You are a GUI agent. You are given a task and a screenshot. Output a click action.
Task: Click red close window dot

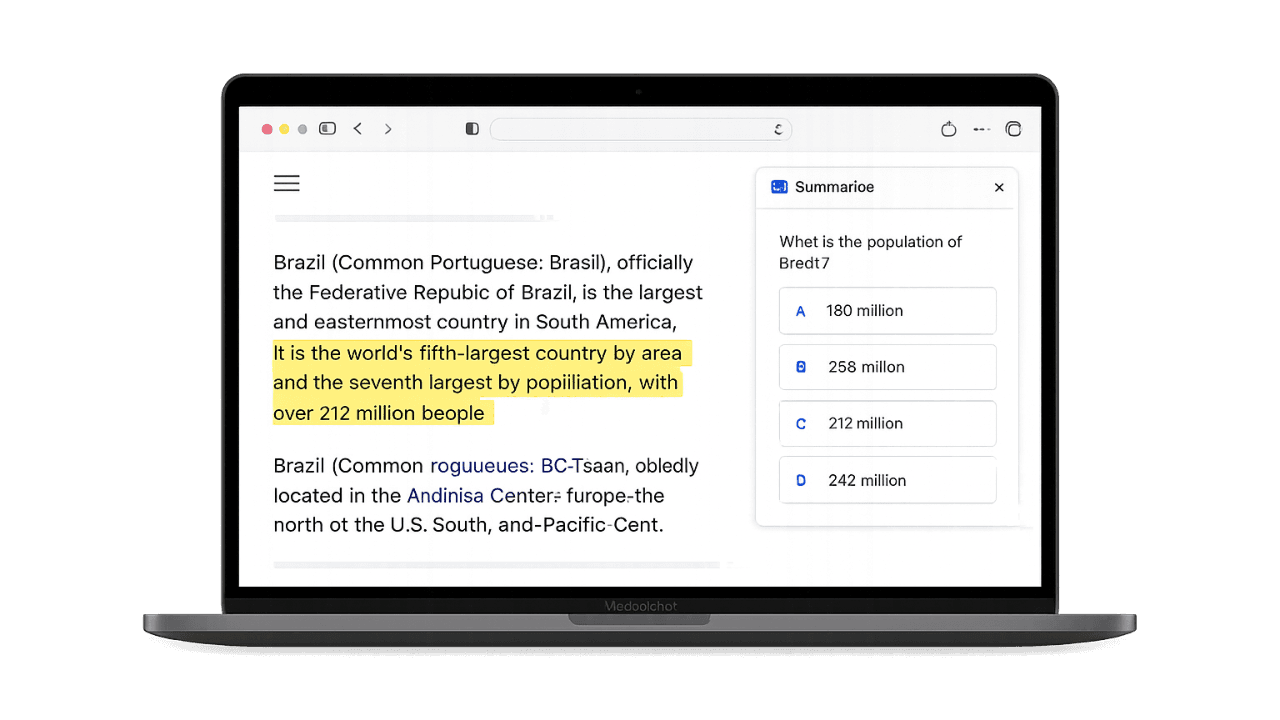pyautogui.click(x=267, y=129)
